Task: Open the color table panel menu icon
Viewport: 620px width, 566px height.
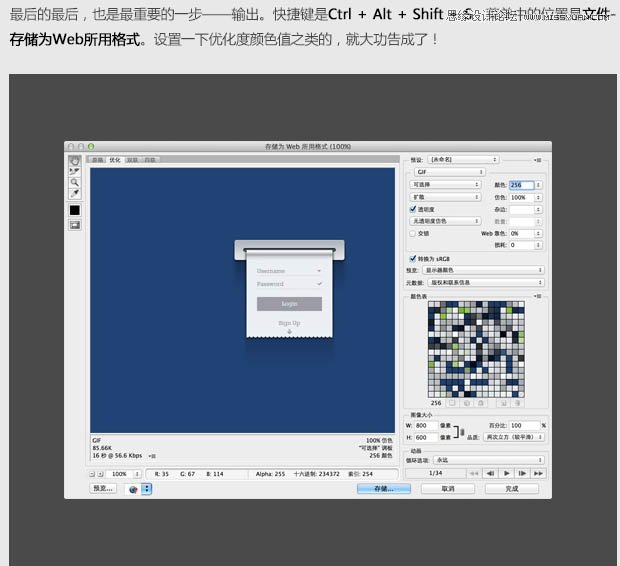Action: [537, 296]
